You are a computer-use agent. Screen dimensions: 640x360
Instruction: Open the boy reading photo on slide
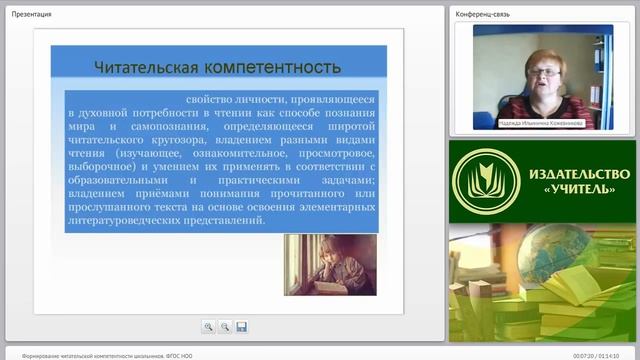pyautogui.click(x=330, y=265)
